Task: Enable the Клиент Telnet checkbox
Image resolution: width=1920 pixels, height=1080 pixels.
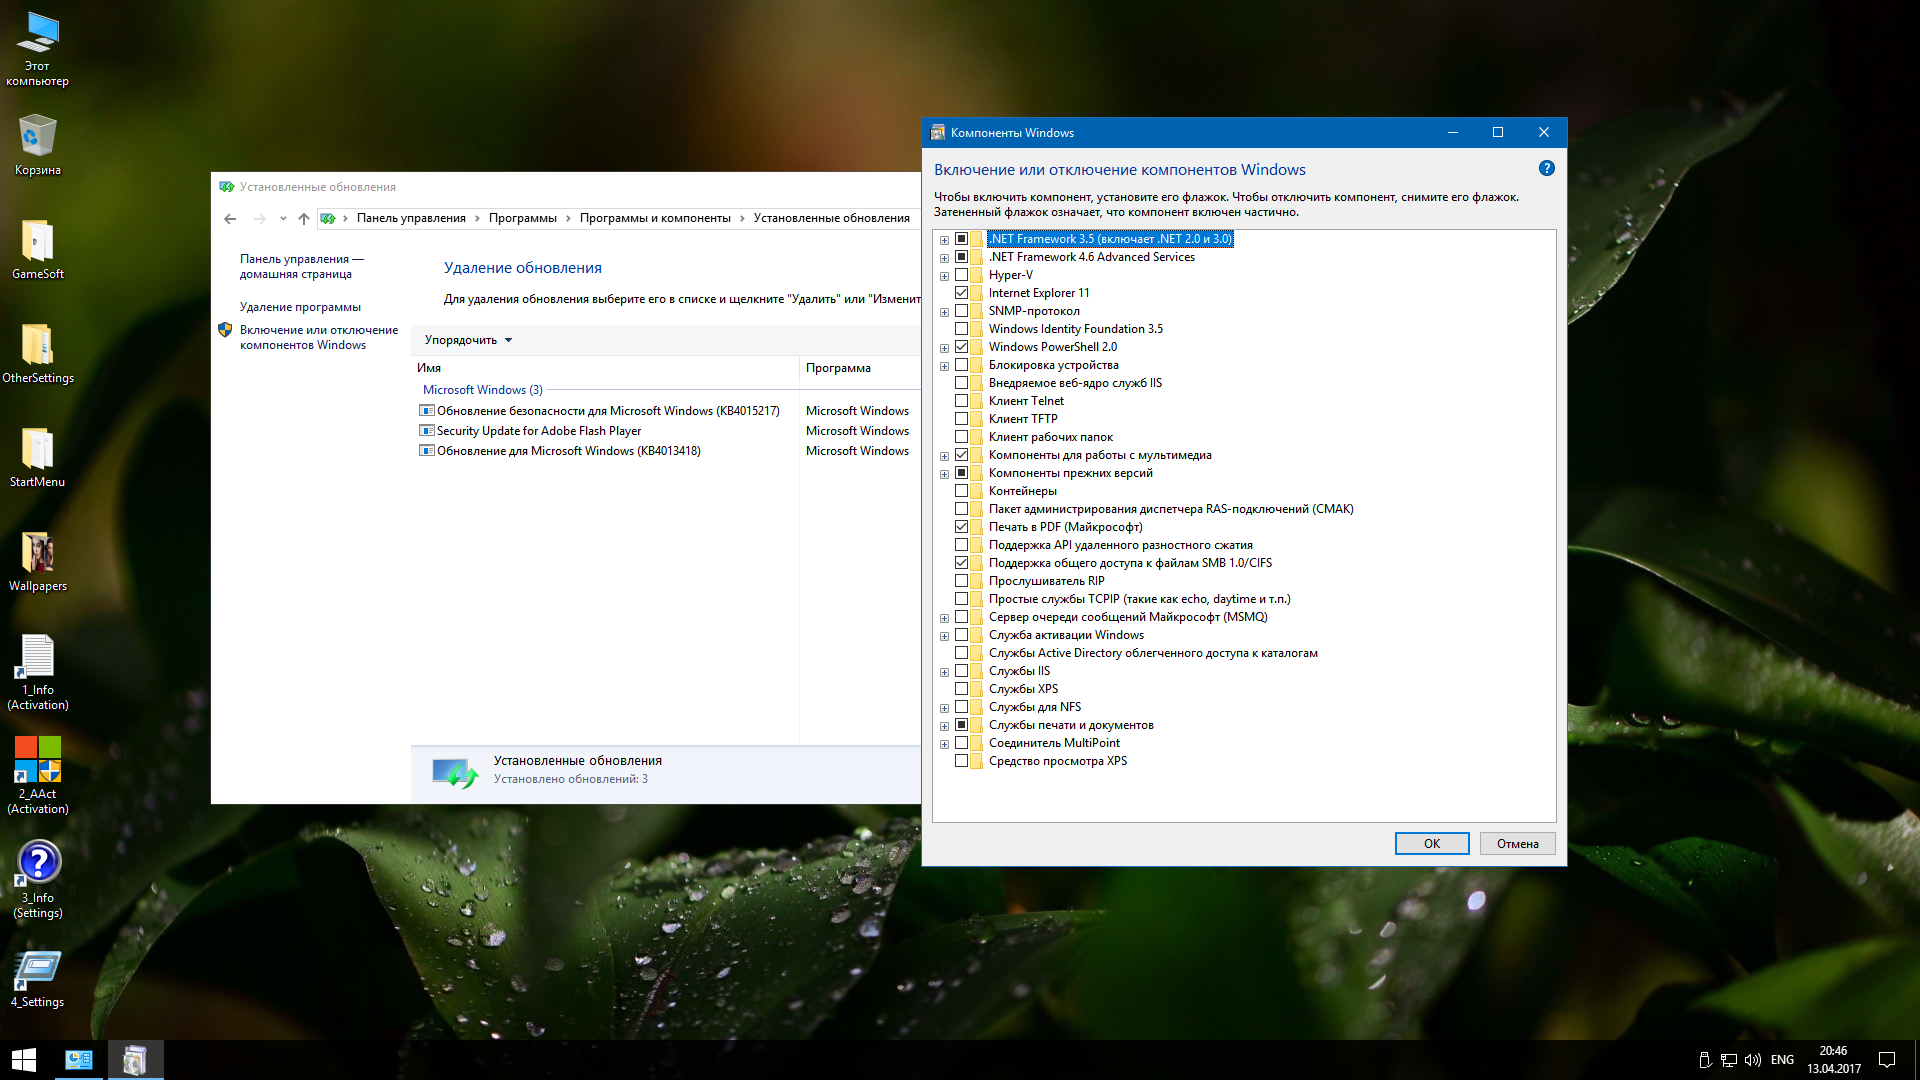Action: [x=961, y=401]
